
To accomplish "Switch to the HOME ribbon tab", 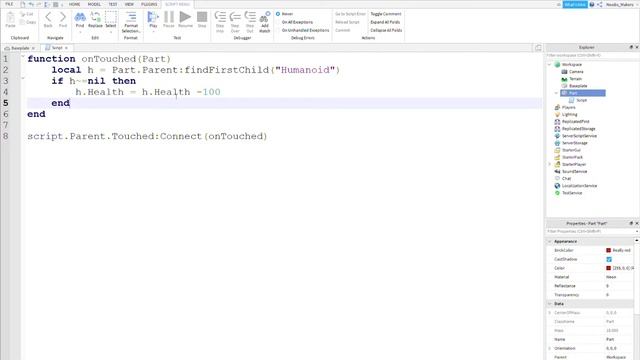I will (74, 4).
